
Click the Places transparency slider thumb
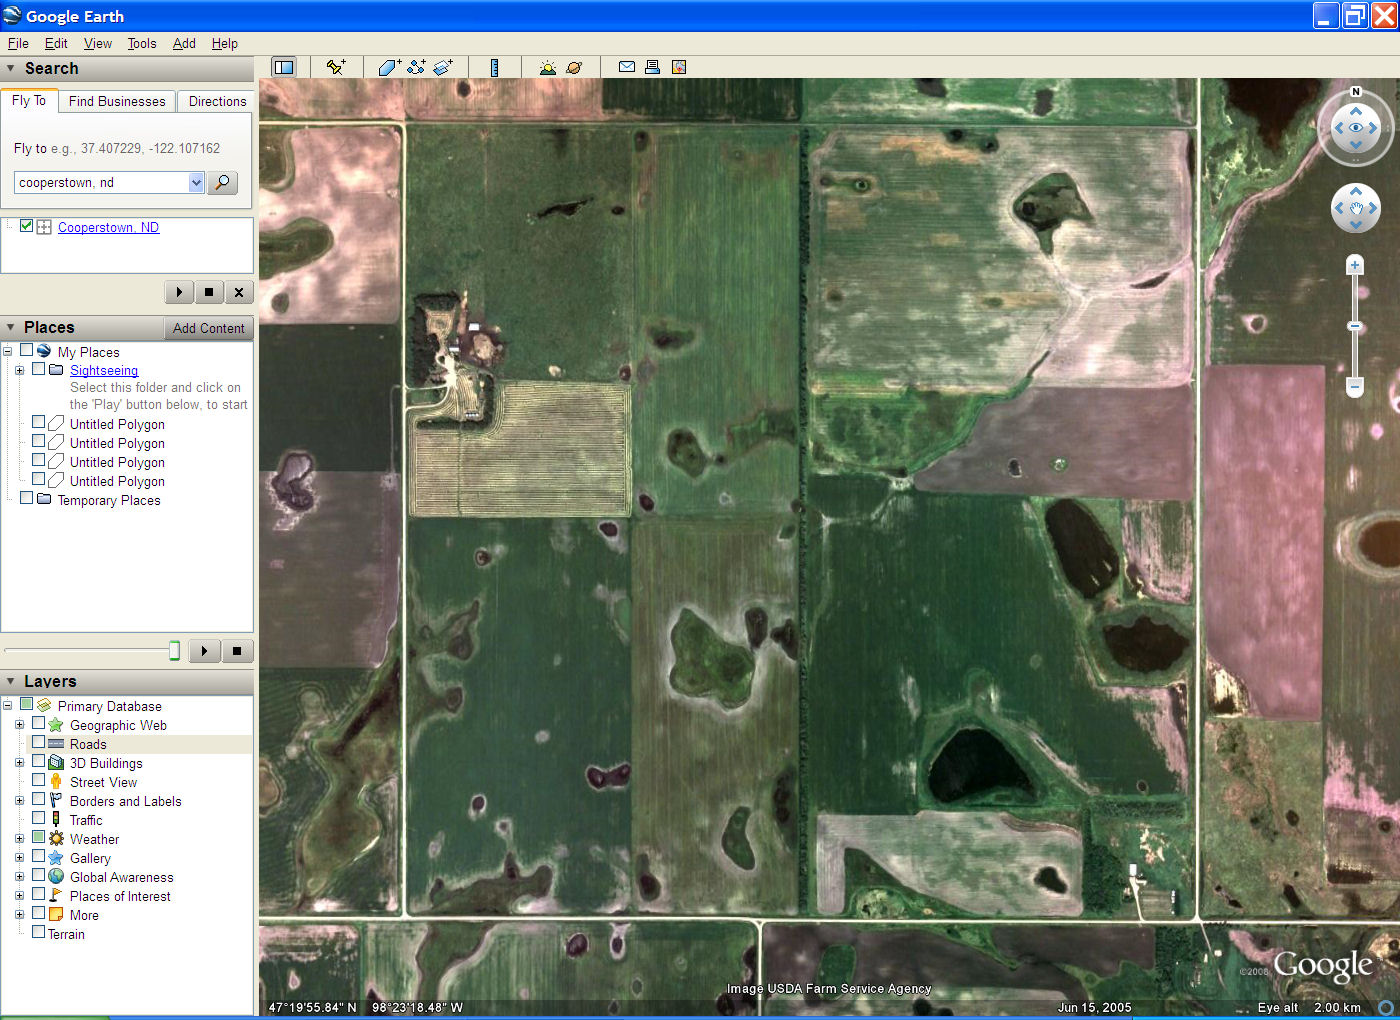coord(174,651)
